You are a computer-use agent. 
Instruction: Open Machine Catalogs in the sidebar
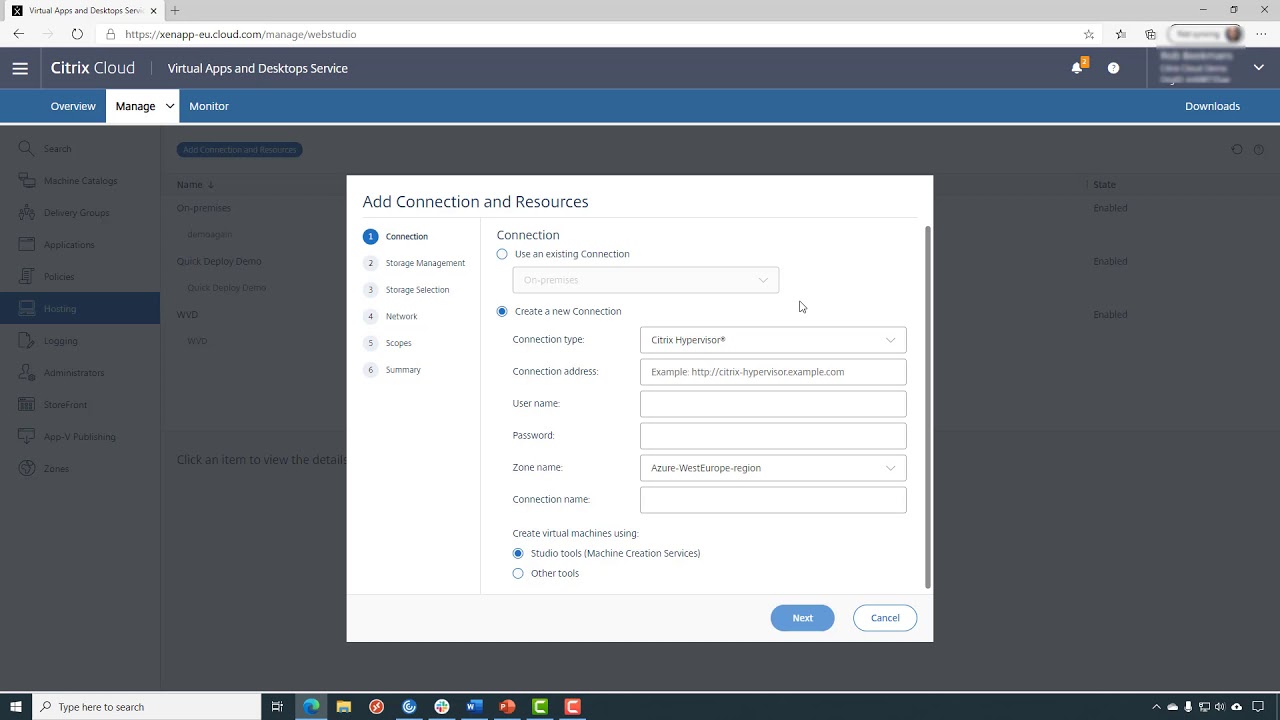point(80,181)
